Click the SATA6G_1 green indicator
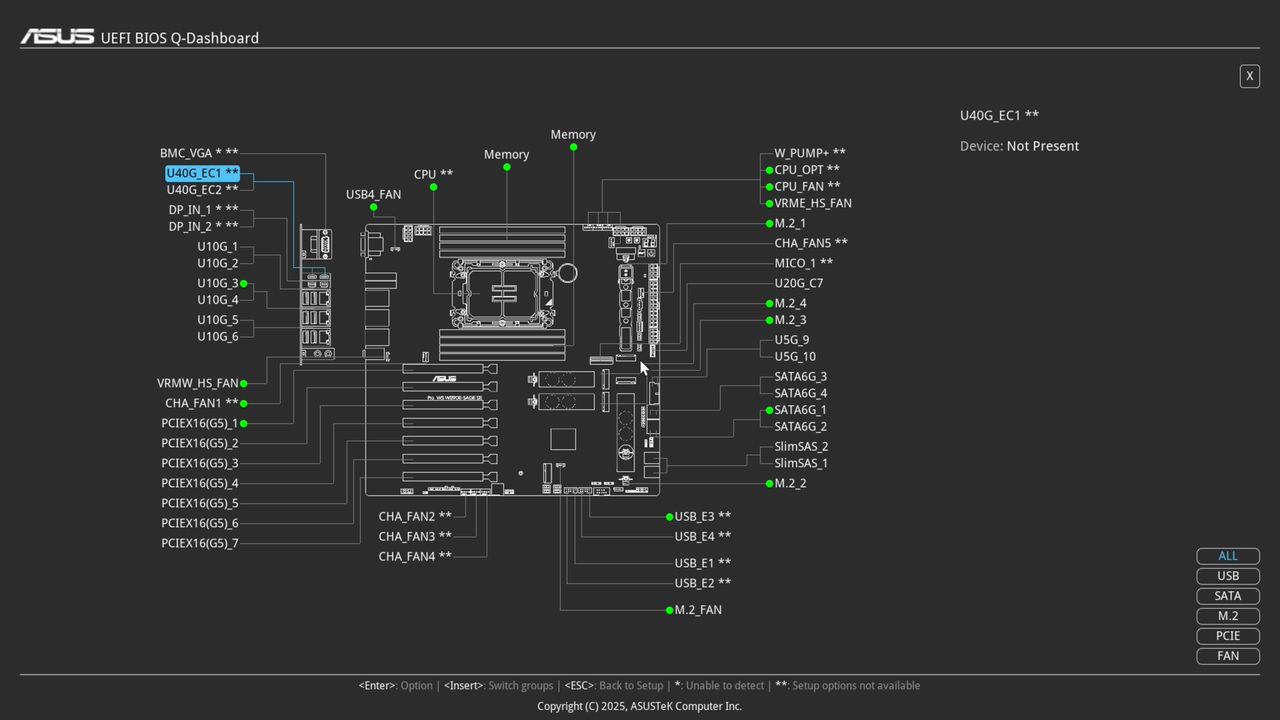The width and height of the screenshot is (1280, 720). (768, 410)
